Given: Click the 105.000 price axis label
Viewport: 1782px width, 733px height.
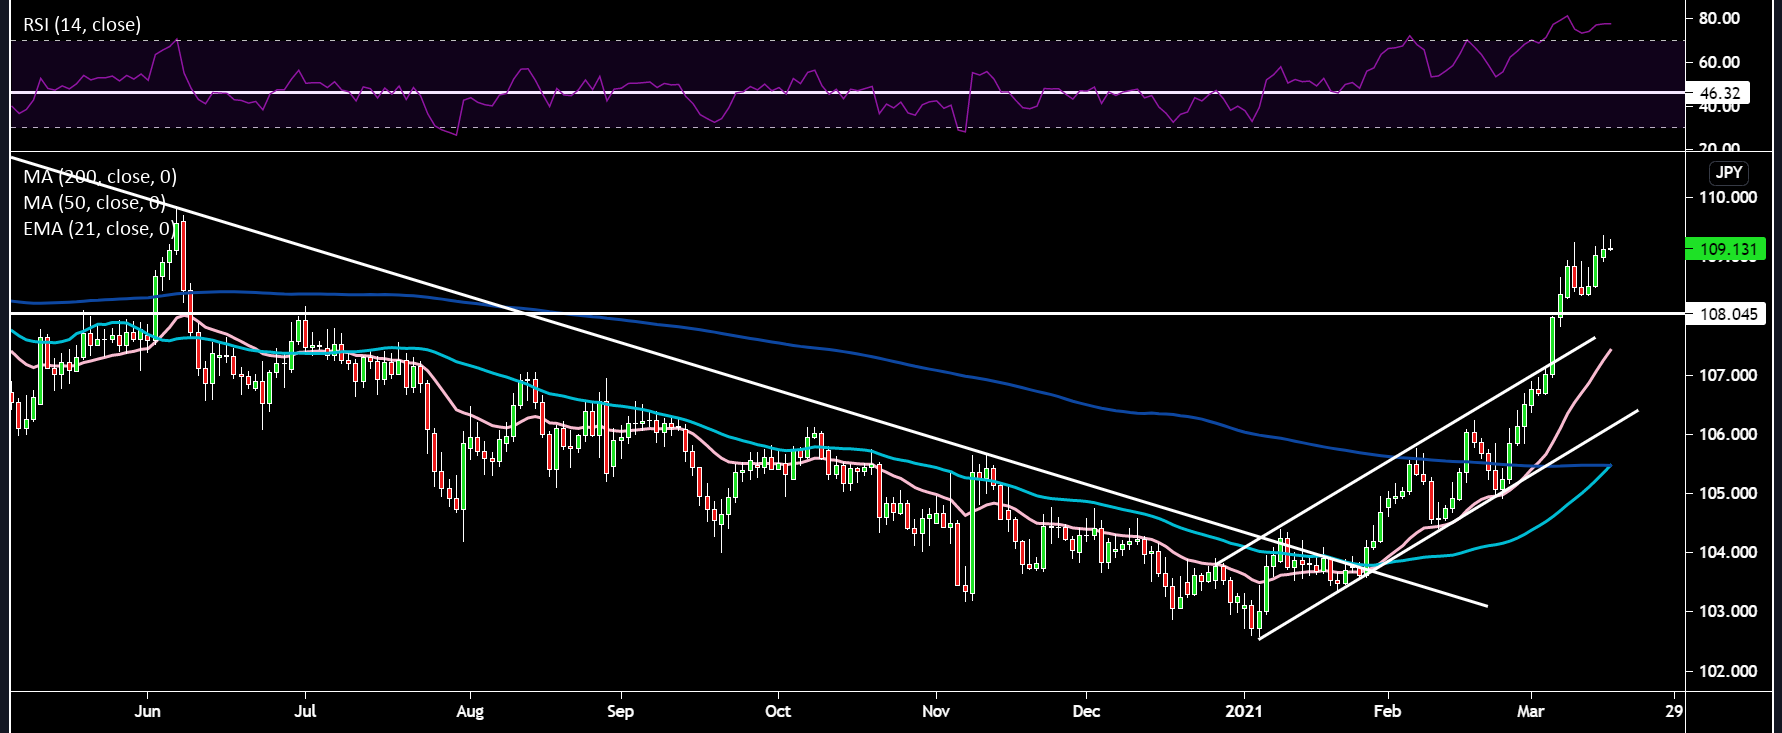Looking at the screenshot, I should (1727, 493).
